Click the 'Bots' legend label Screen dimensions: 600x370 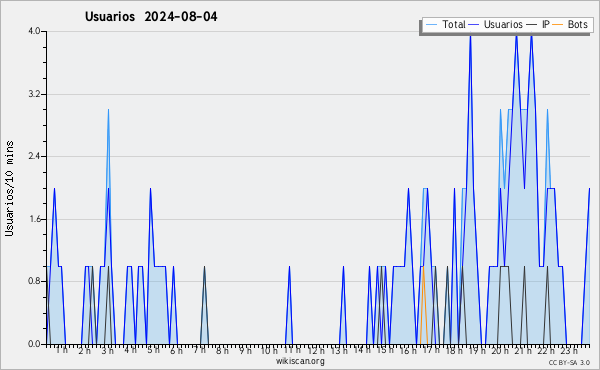(x=577, y=24)
